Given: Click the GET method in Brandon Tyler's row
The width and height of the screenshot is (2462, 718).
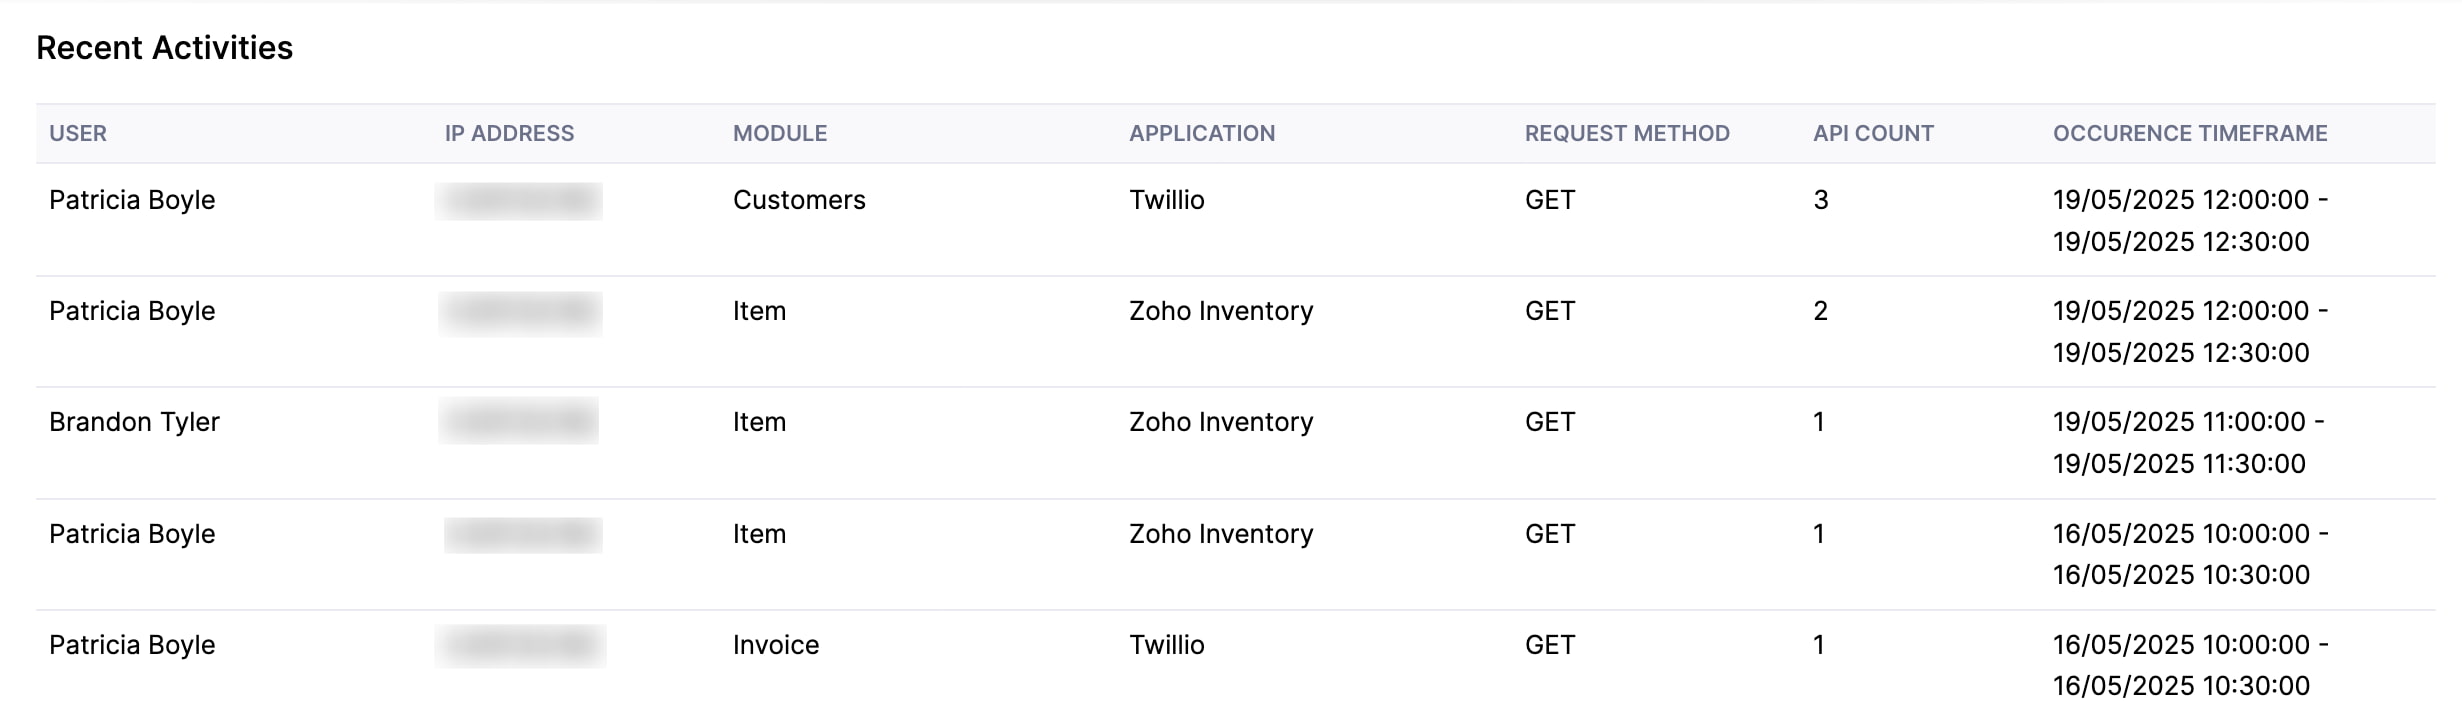Looking at the screenshot, I should (1547, 421).
